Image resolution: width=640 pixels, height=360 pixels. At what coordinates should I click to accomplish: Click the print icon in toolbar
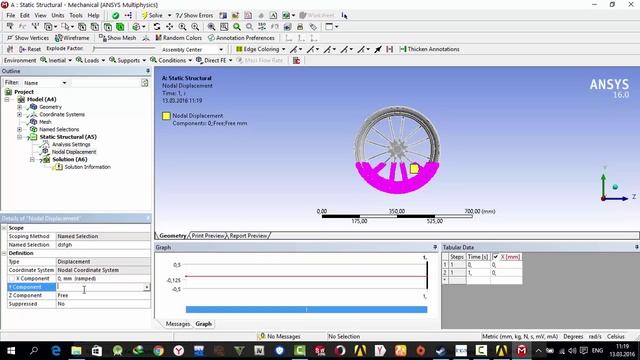[x=300, y=27]
